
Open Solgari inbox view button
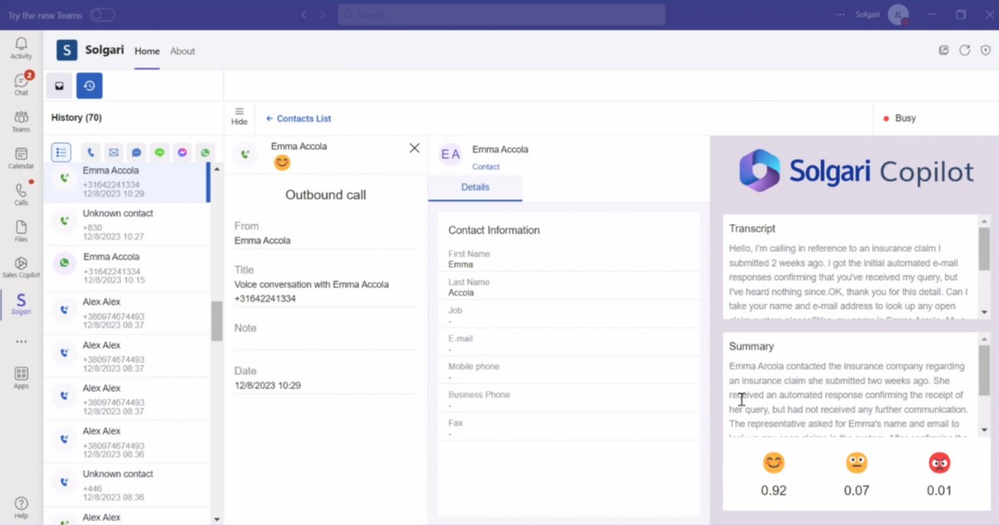point(59,86)
